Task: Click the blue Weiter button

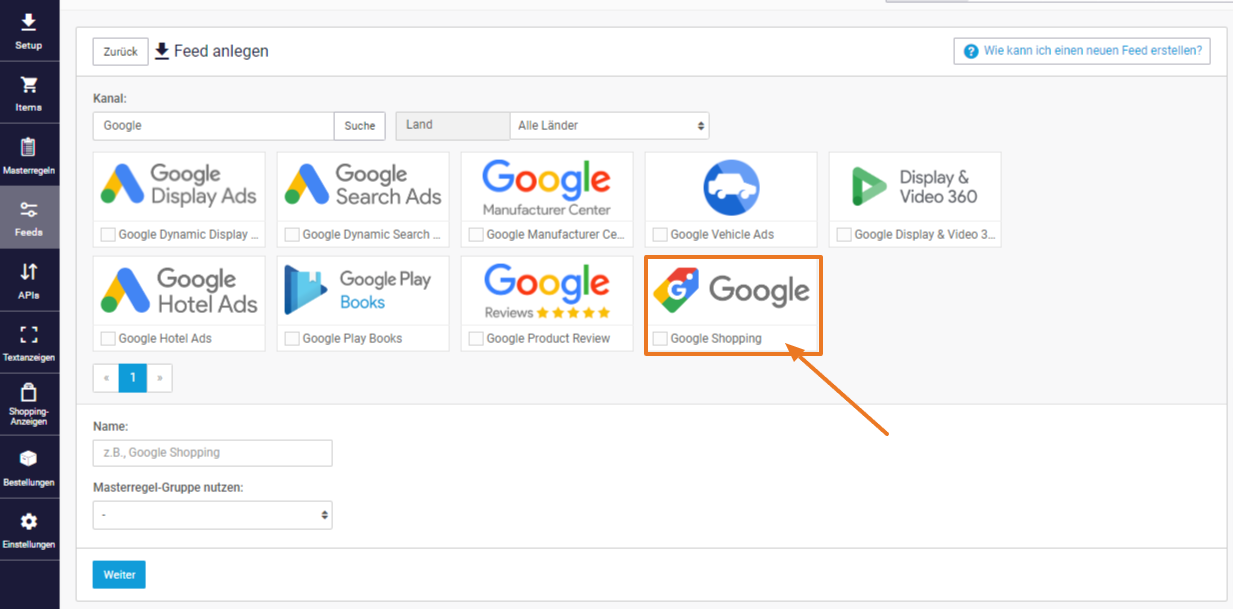Action: coord(119,575)
